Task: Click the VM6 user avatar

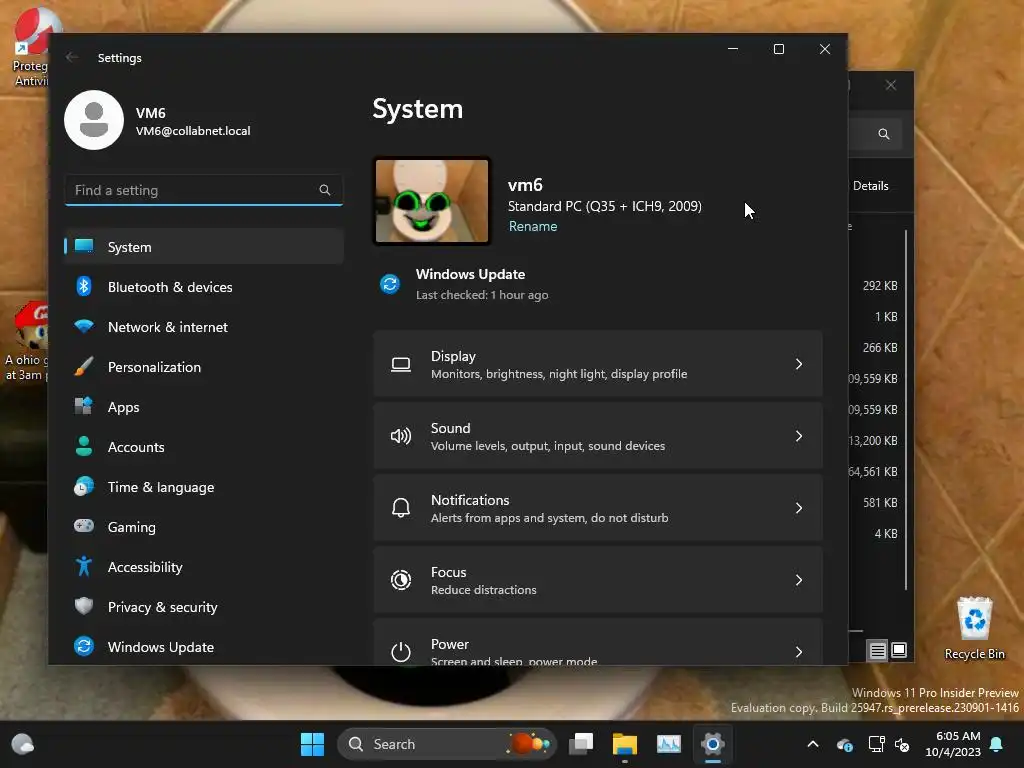Action: tap(94, 120)
